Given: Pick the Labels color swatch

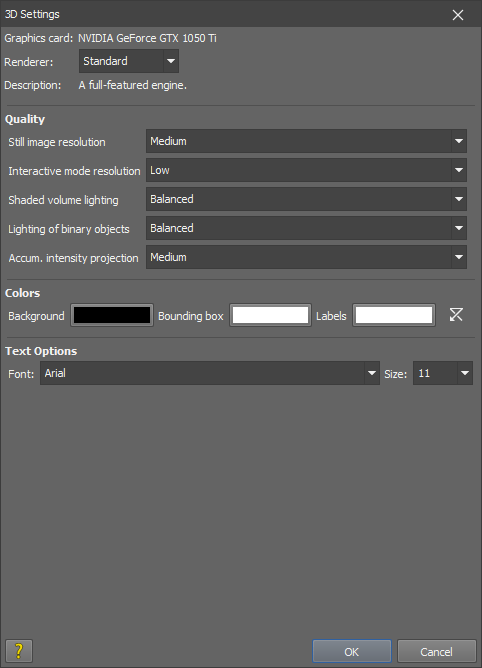Looking at the screenshot, I should (x=394, y=315).
